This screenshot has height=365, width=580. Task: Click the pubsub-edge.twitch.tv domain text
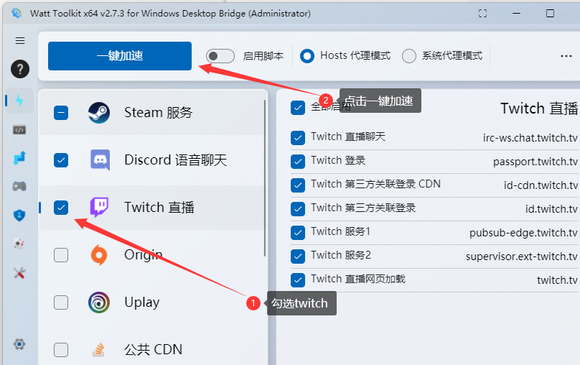[x=523, y=233]
